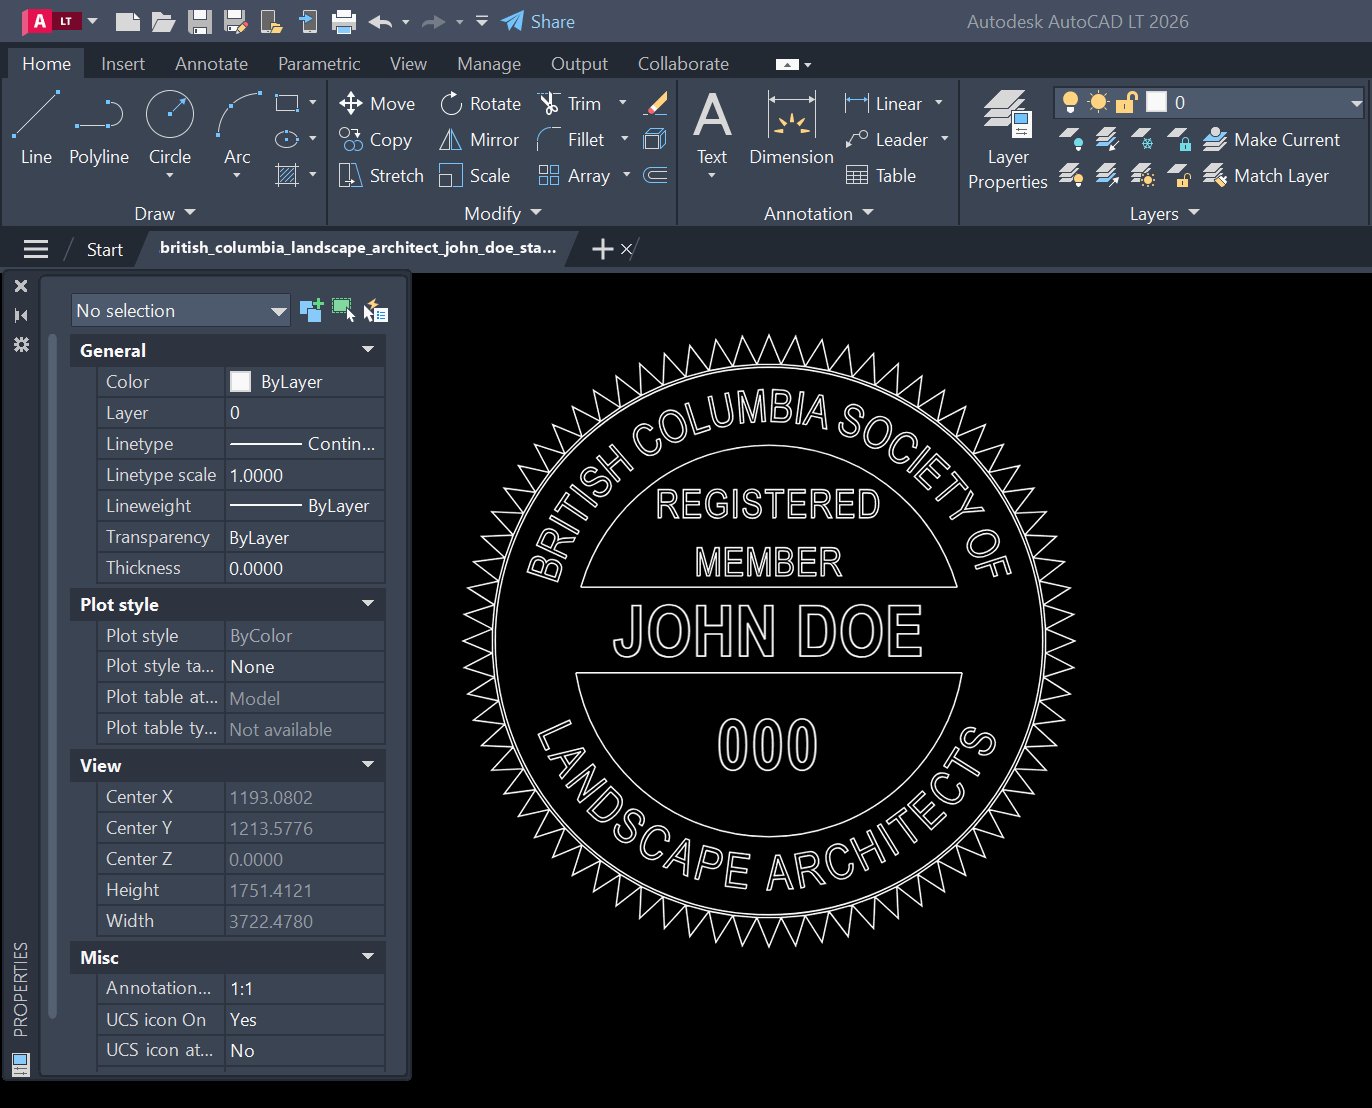Toggle layer 0 freeze sun icon

(1098, 102)
